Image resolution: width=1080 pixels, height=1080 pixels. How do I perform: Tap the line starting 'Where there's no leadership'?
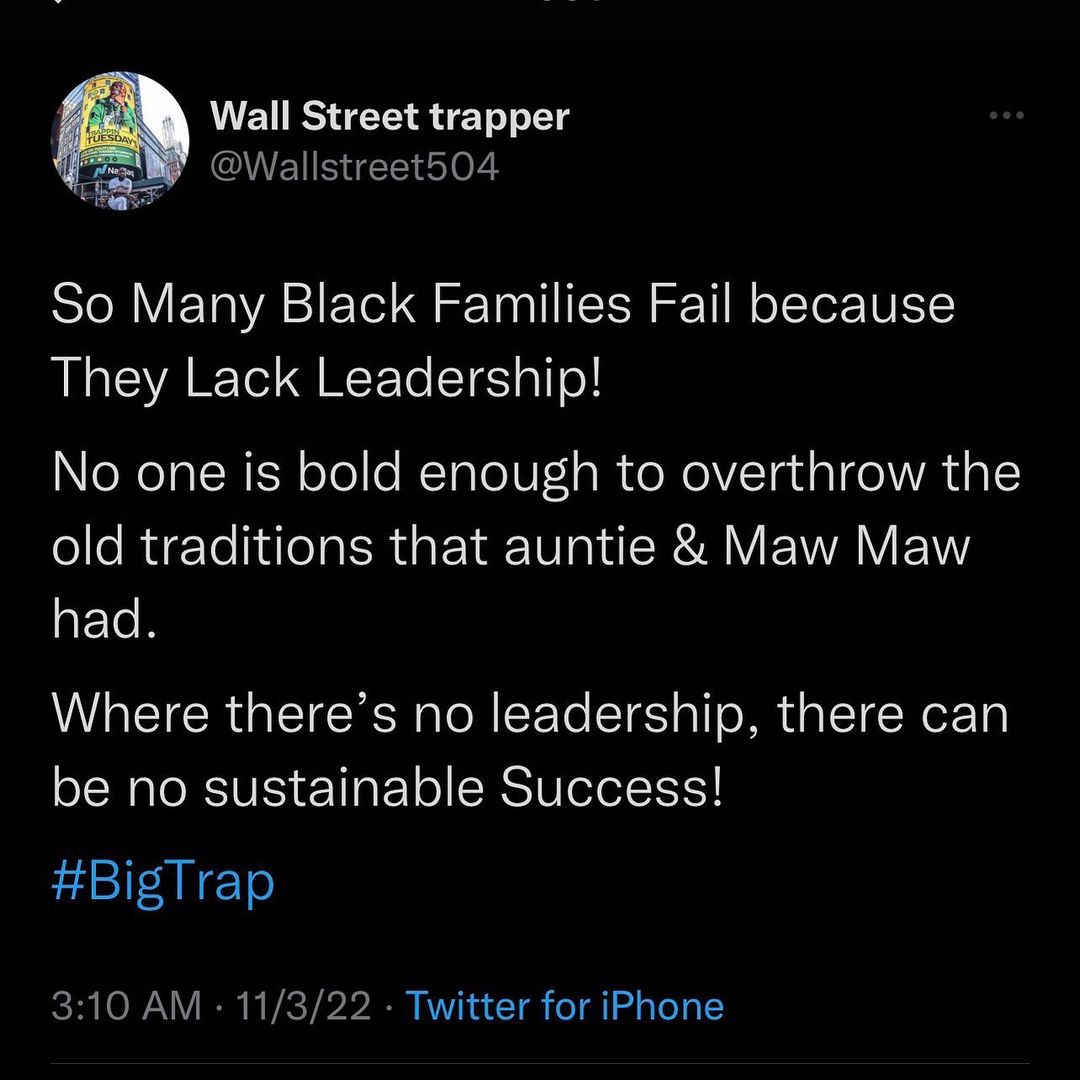click(x=530, y=715)
